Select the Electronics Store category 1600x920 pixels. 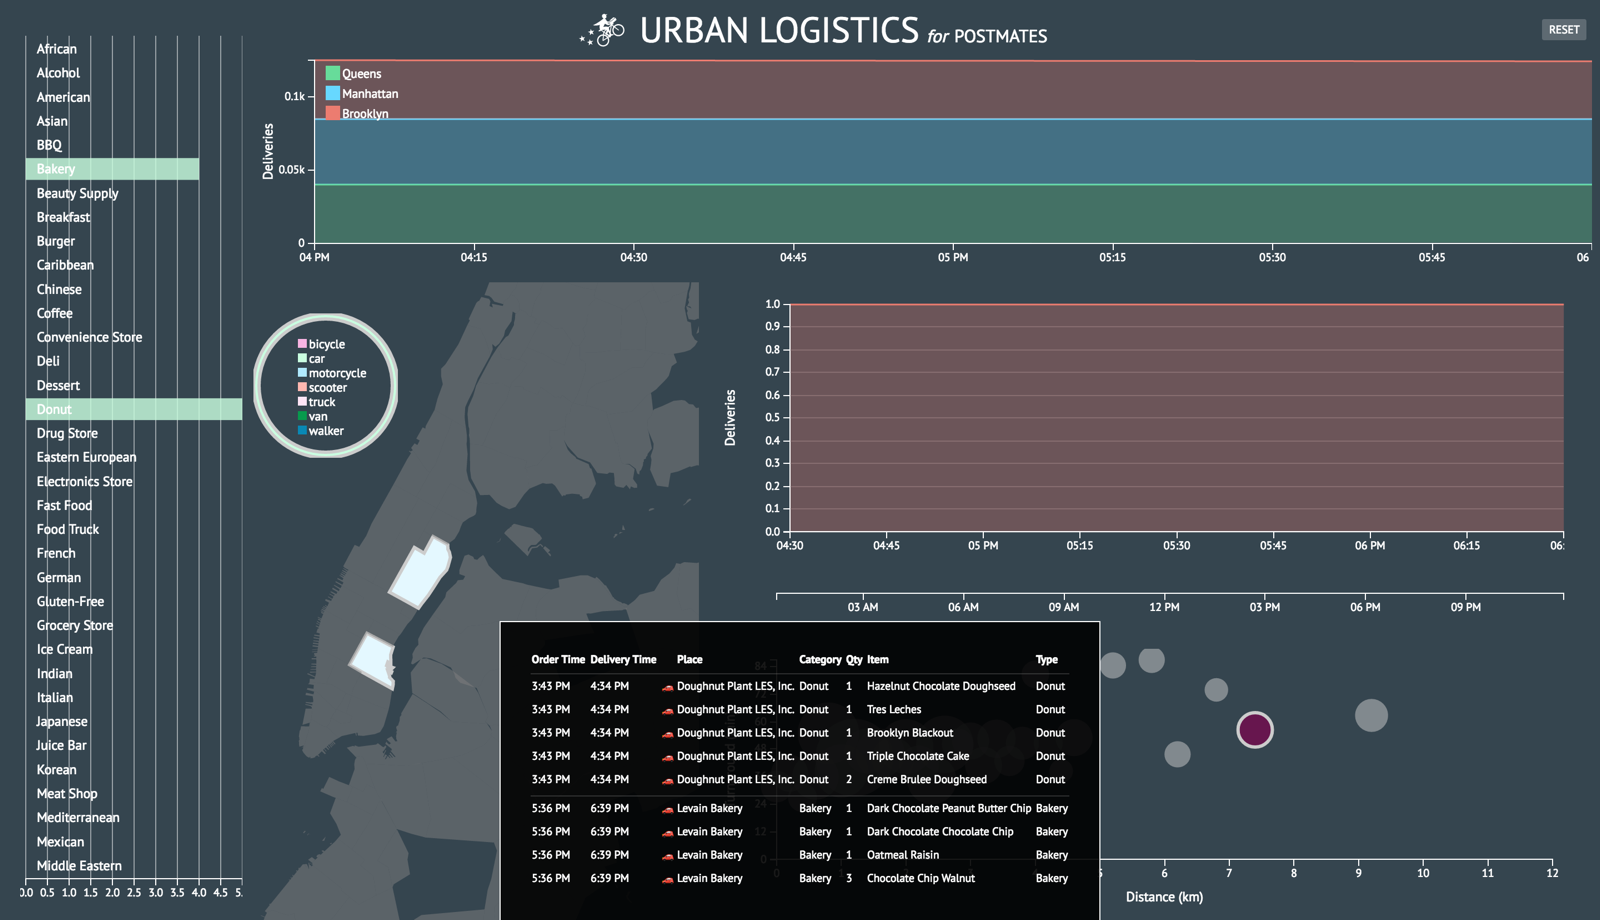(84, 481)
